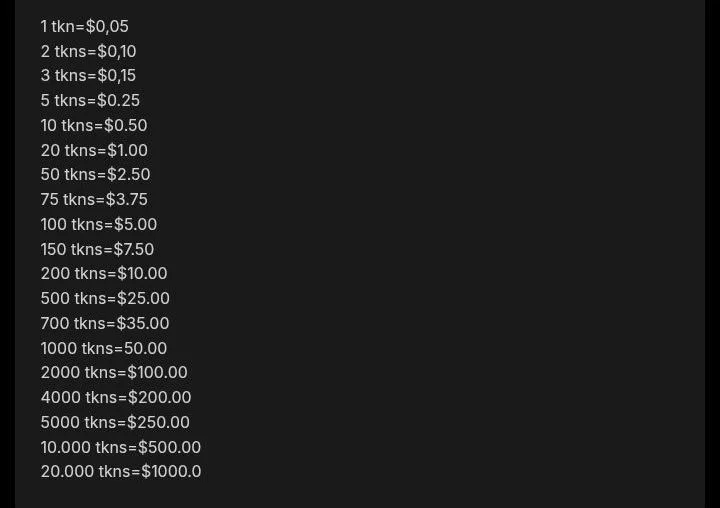Image resolution: width=720 pixels, height=508 pixels.
Task: Click the '3 tkns=$0,15' price entry
Action: [x=88, y=75]
